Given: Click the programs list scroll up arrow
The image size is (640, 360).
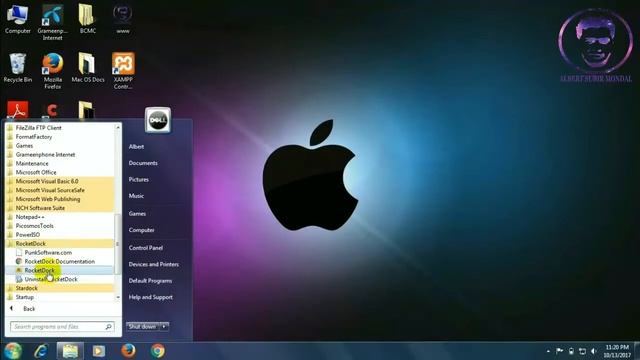Looking at the screenshot, I should click(118, 127).
